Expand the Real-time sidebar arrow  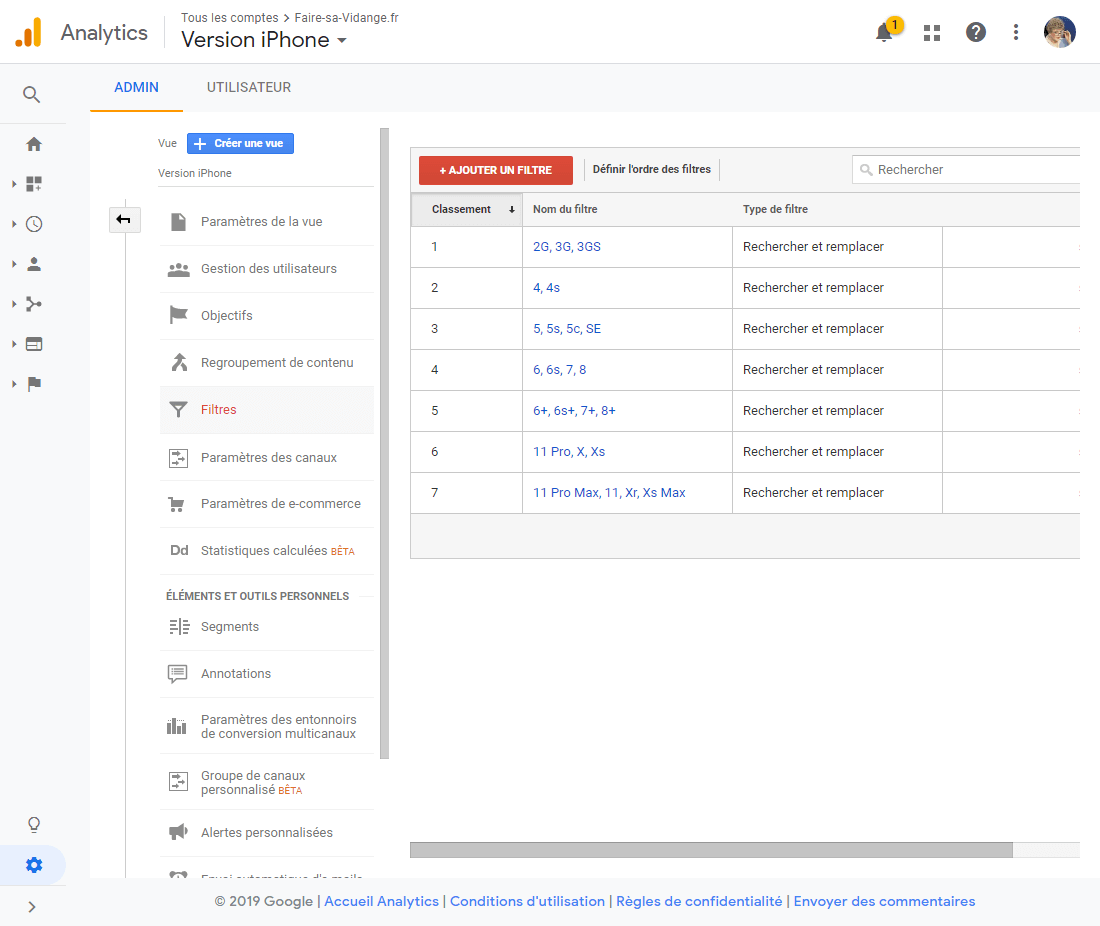coord(14,224)
